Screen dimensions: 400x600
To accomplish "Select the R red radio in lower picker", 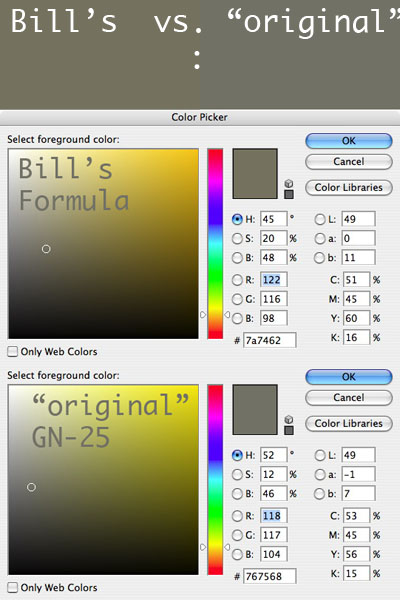I will click(x=237, y=516).
